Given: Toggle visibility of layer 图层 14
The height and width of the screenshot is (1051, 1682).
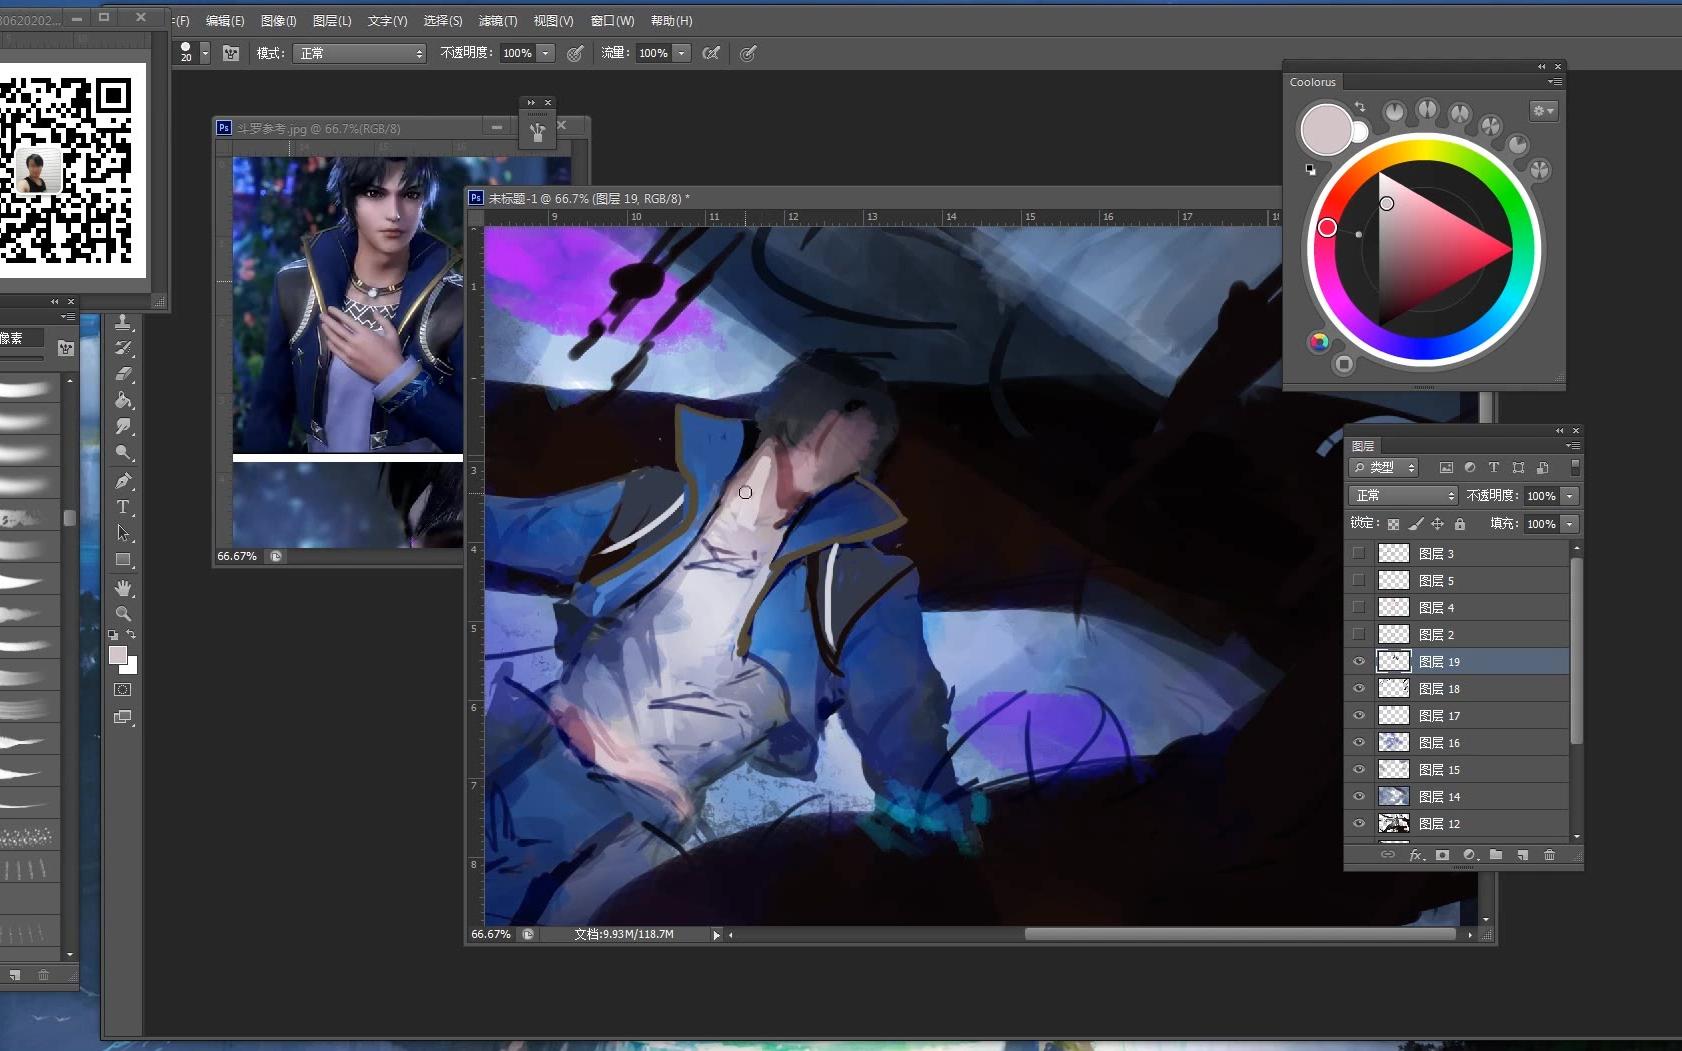Looking at the screenshot, I should (x=1359, y=797).
